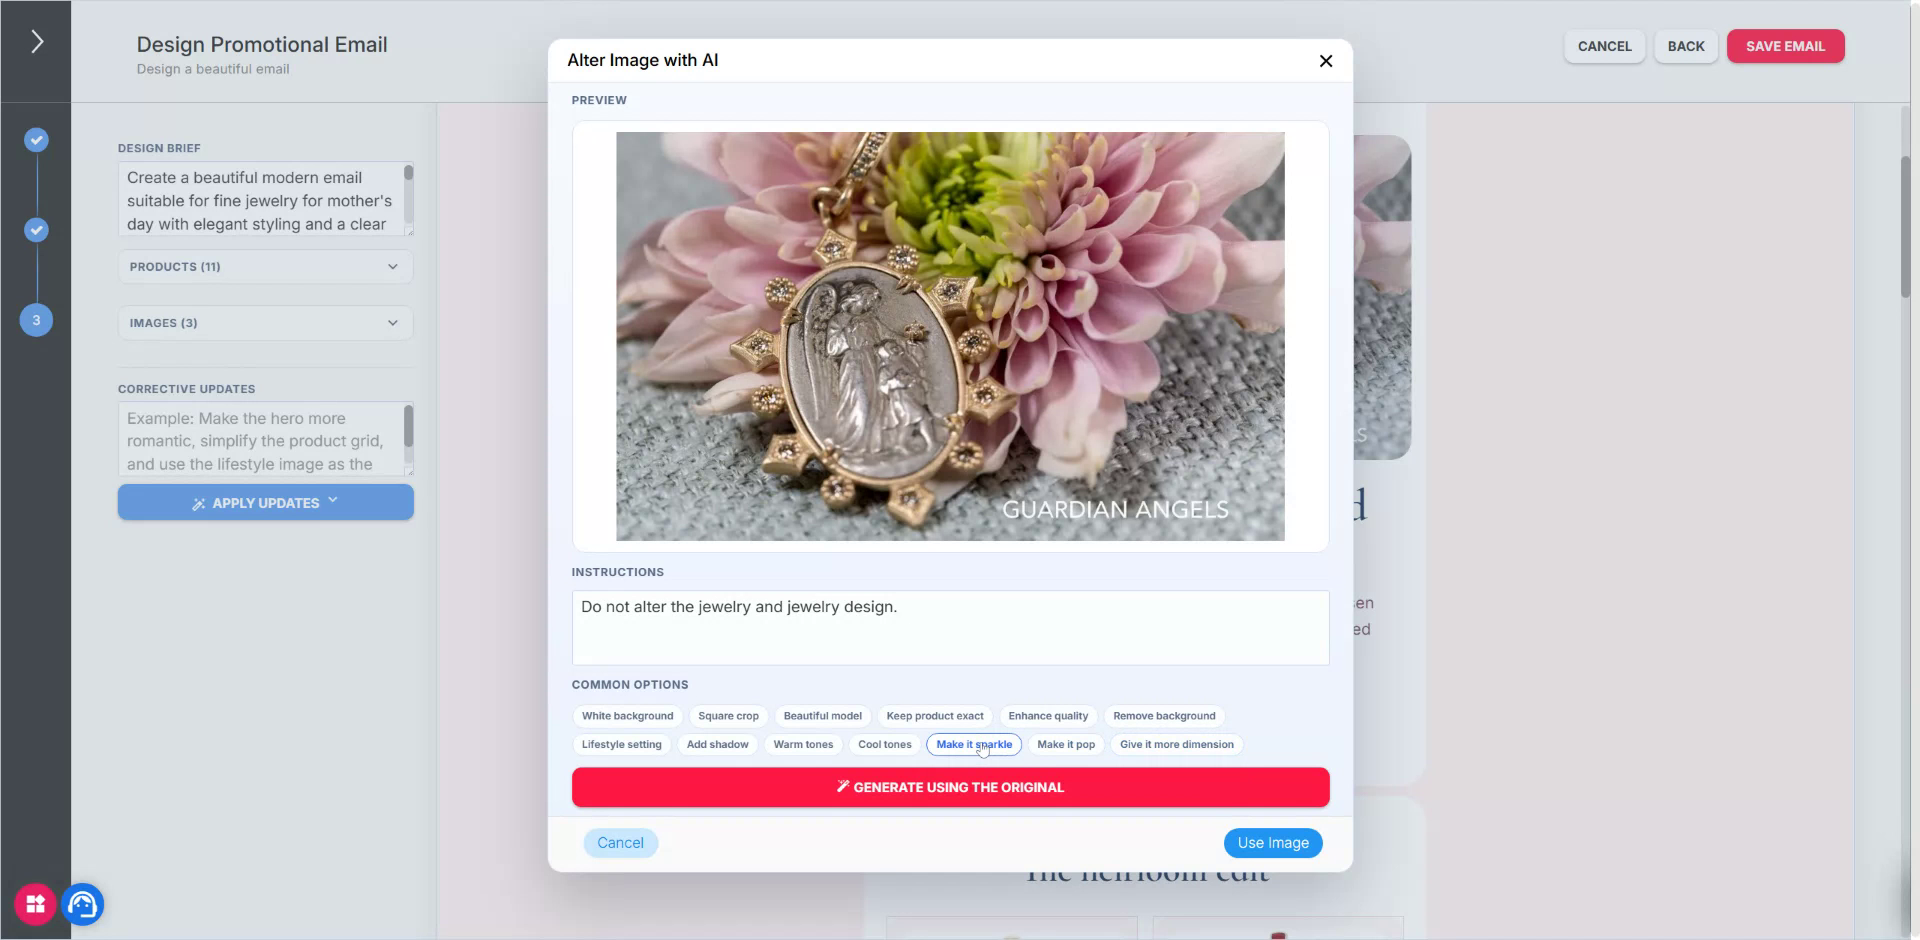Expand the Products (11) section
Image resolution: width=1920 pixels, height=940 pixels.
pyautogui.click(x=265, y=267)
